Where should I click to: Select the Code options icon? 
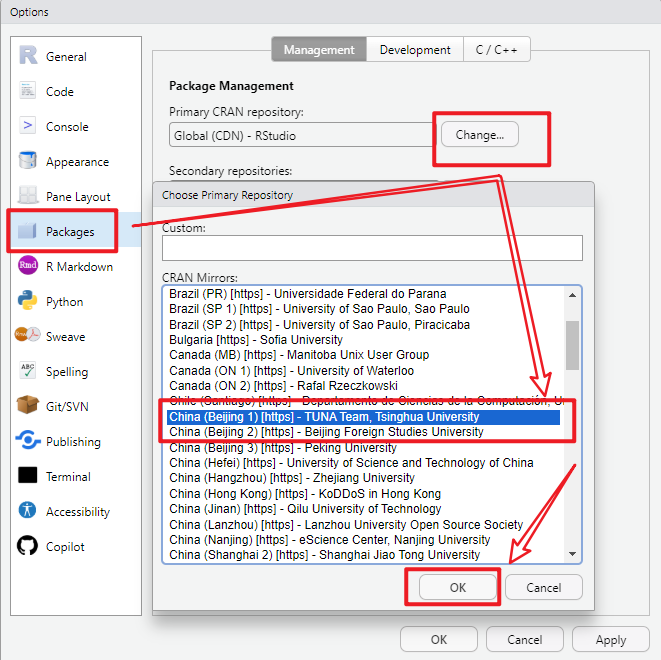[28, 92]
